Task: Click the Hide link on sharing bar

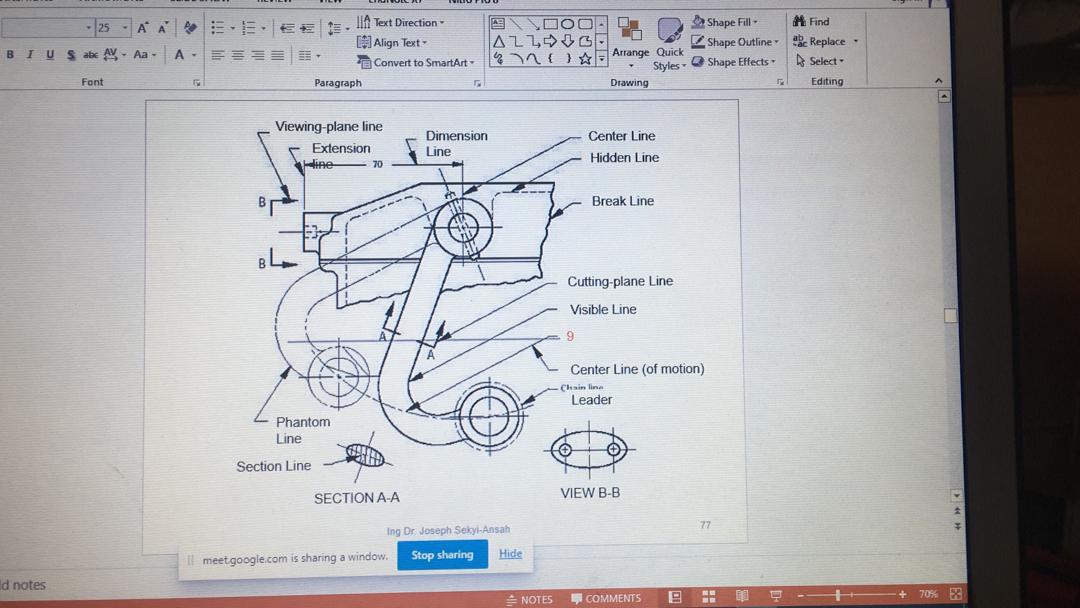Action: tap(510, 554)
